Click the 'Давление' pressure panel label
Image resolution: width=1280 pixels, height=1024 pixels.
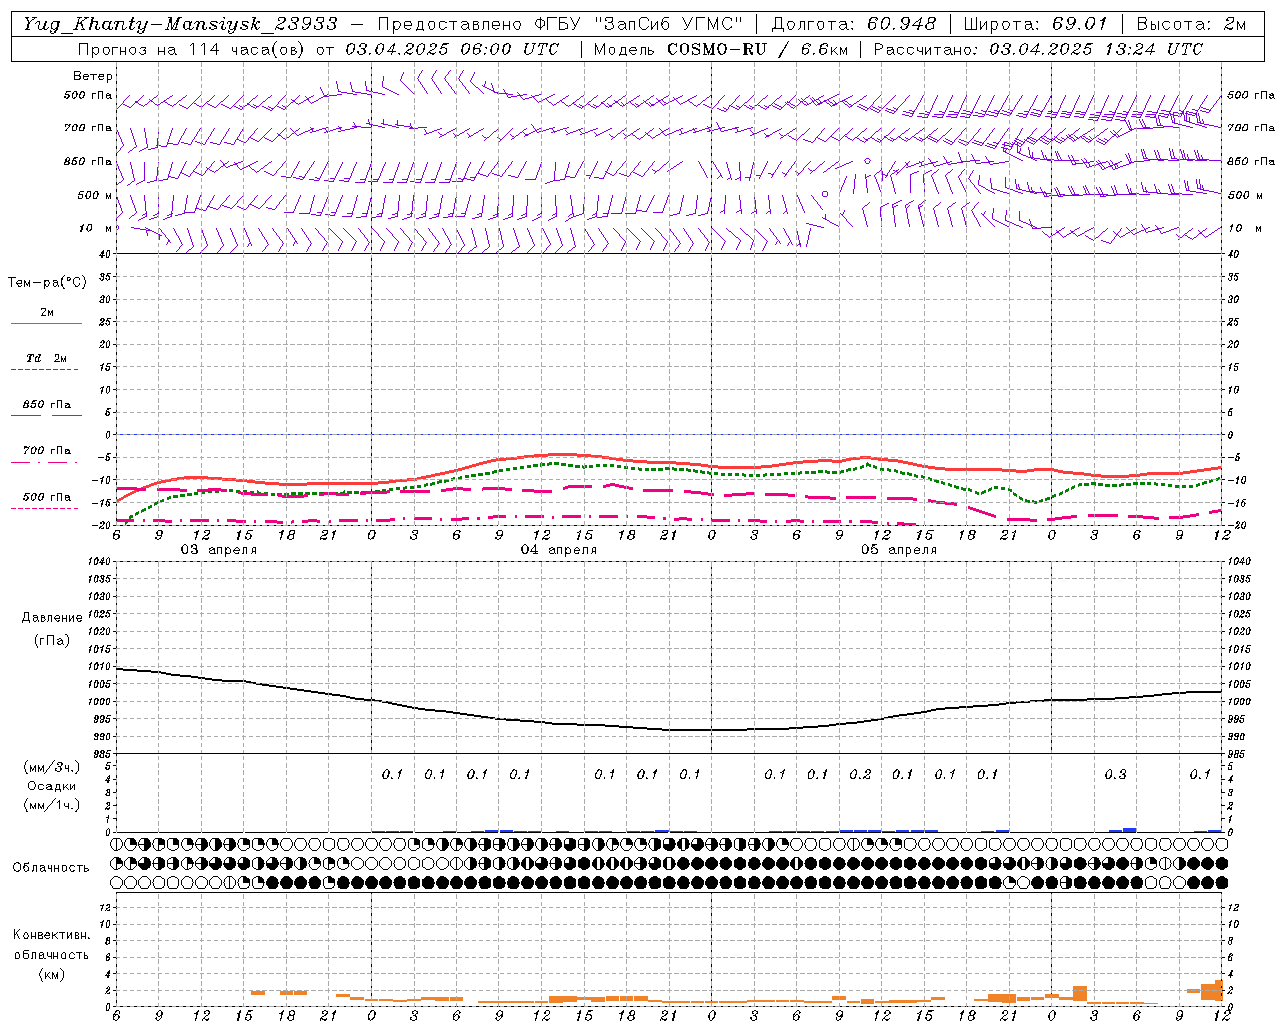click(52, 618)
